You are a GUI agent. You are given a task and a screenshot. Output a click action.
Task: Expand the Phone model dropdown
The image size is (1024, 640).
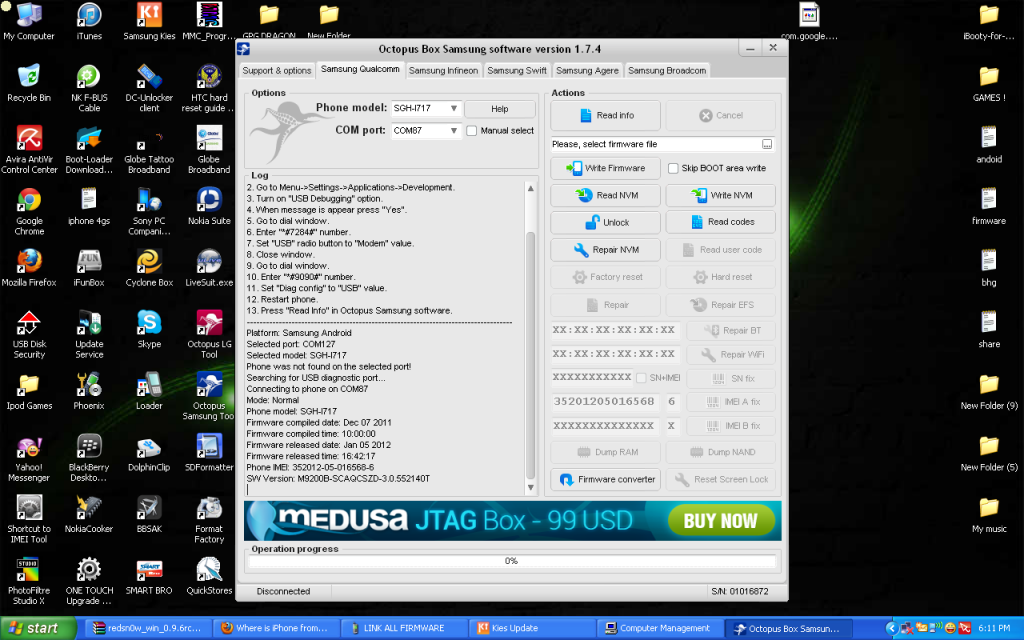(x=453, y=108)
